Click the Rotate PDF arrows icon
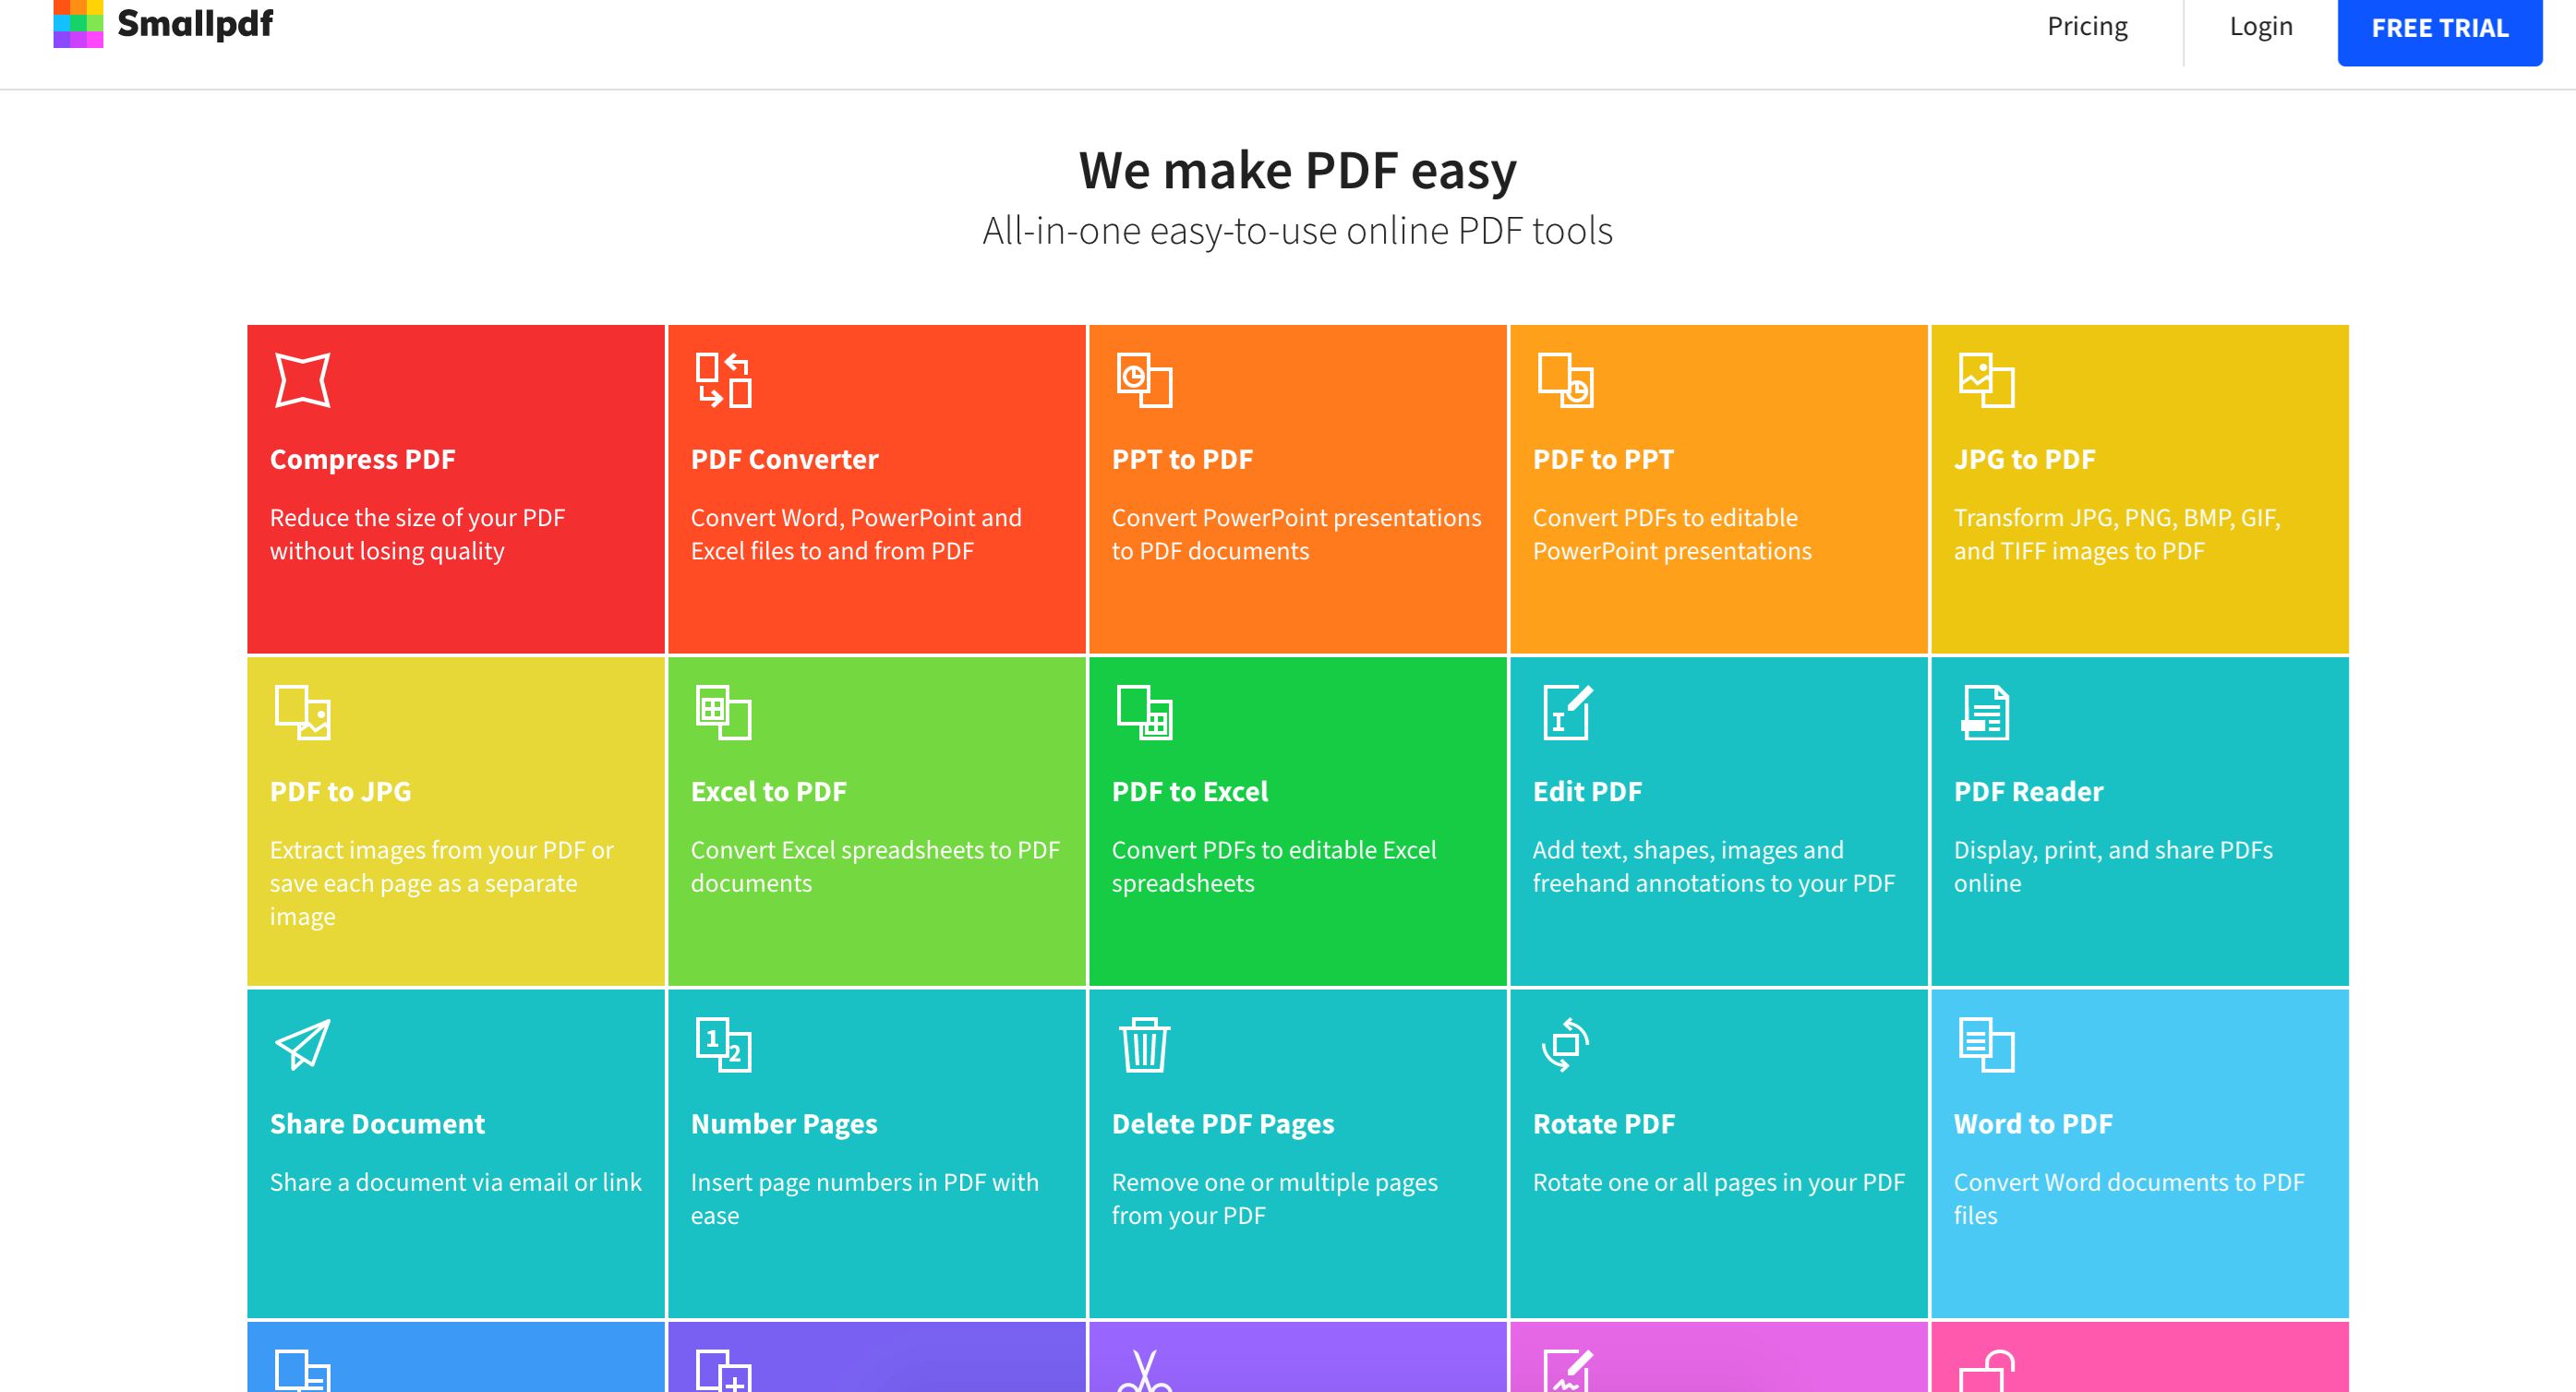 (1566, 1044)
